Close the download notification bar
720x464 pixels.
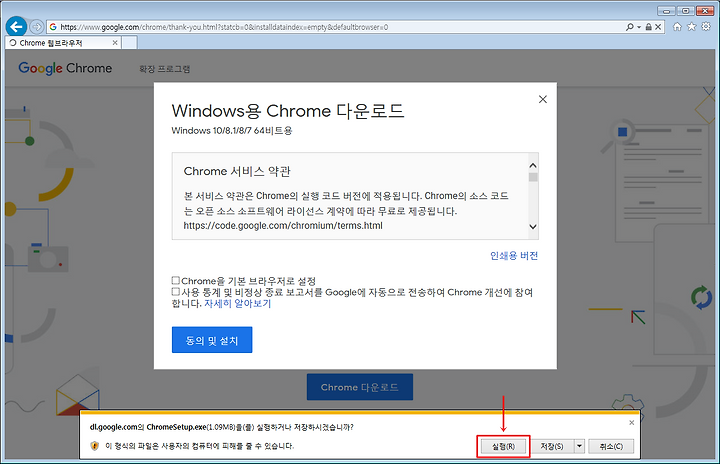[631, 423]
